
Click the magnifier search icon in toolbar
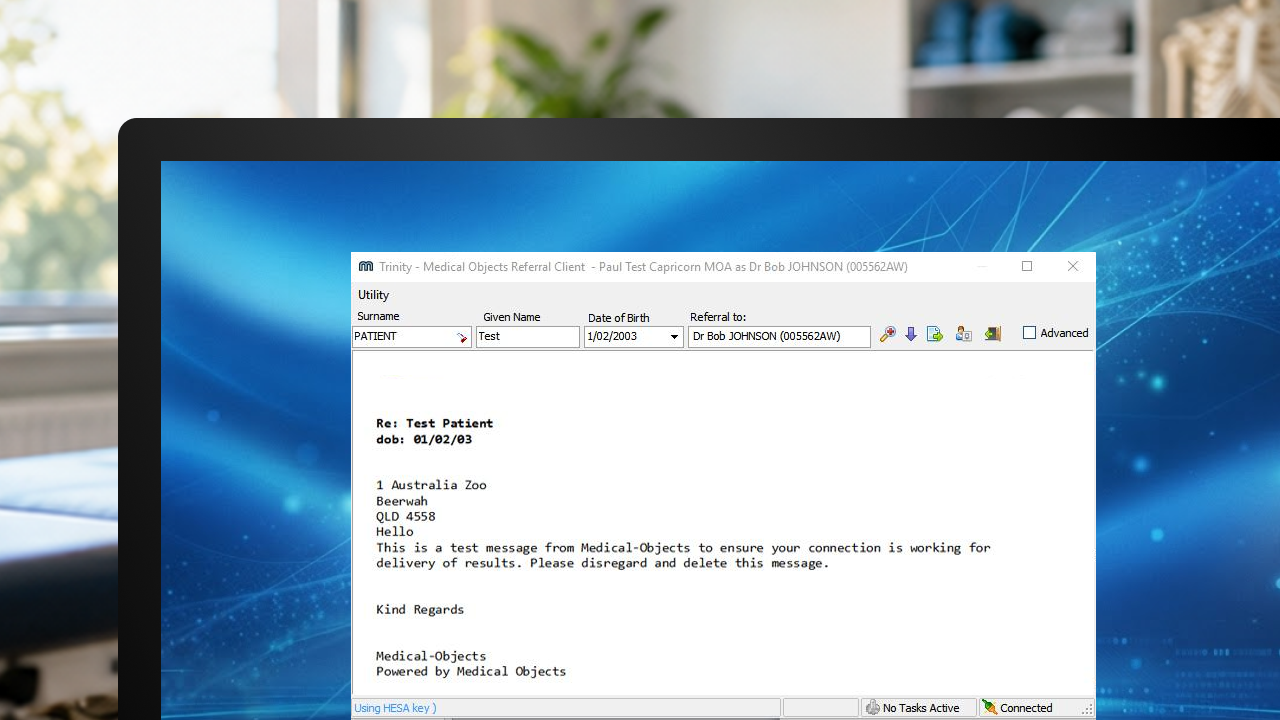pyautogui.click(x=887, y=334)
